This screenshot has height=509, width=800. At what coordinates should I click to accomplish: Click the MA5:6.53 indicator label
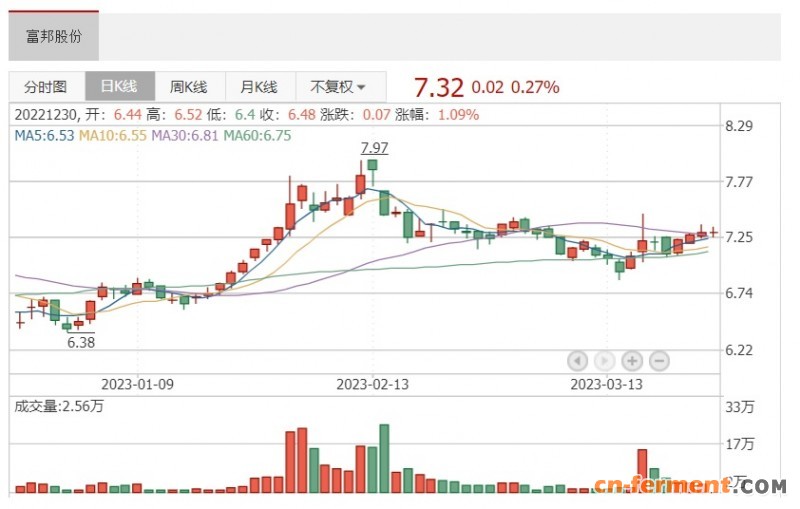(x=43, y=135)
